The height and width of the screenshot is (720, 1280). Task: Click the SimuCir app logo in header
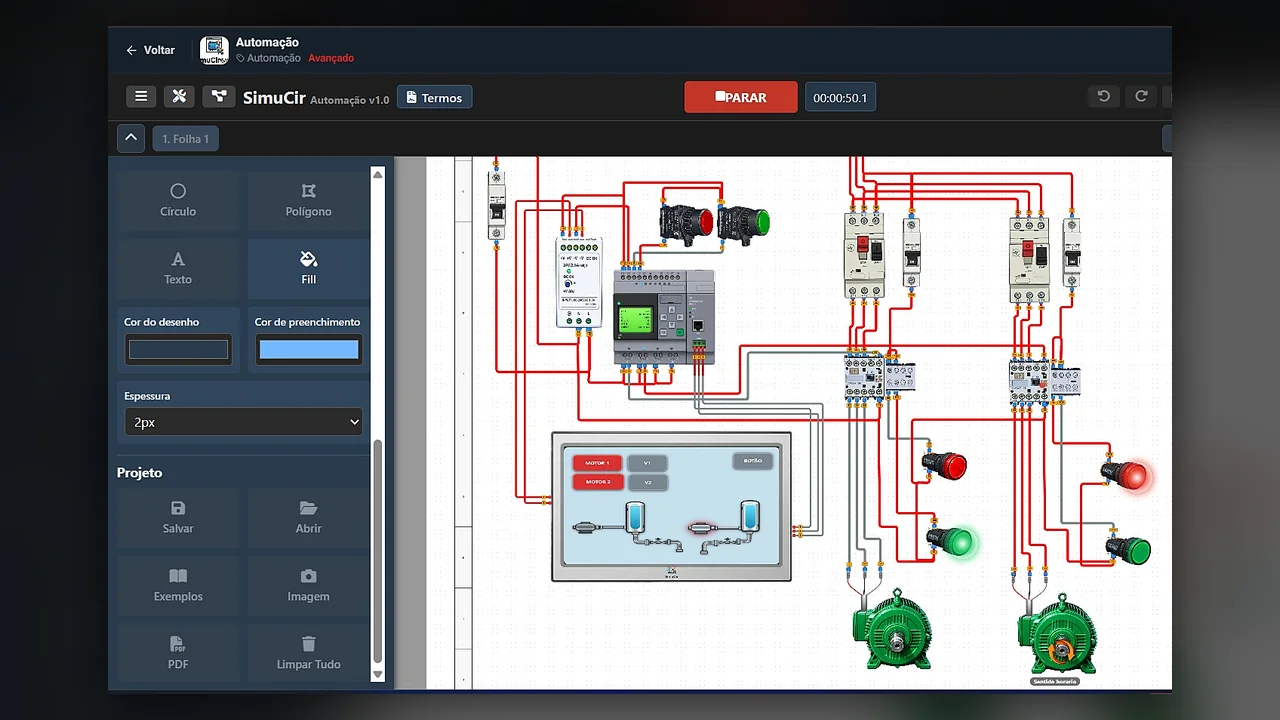[x=214, y=50]
